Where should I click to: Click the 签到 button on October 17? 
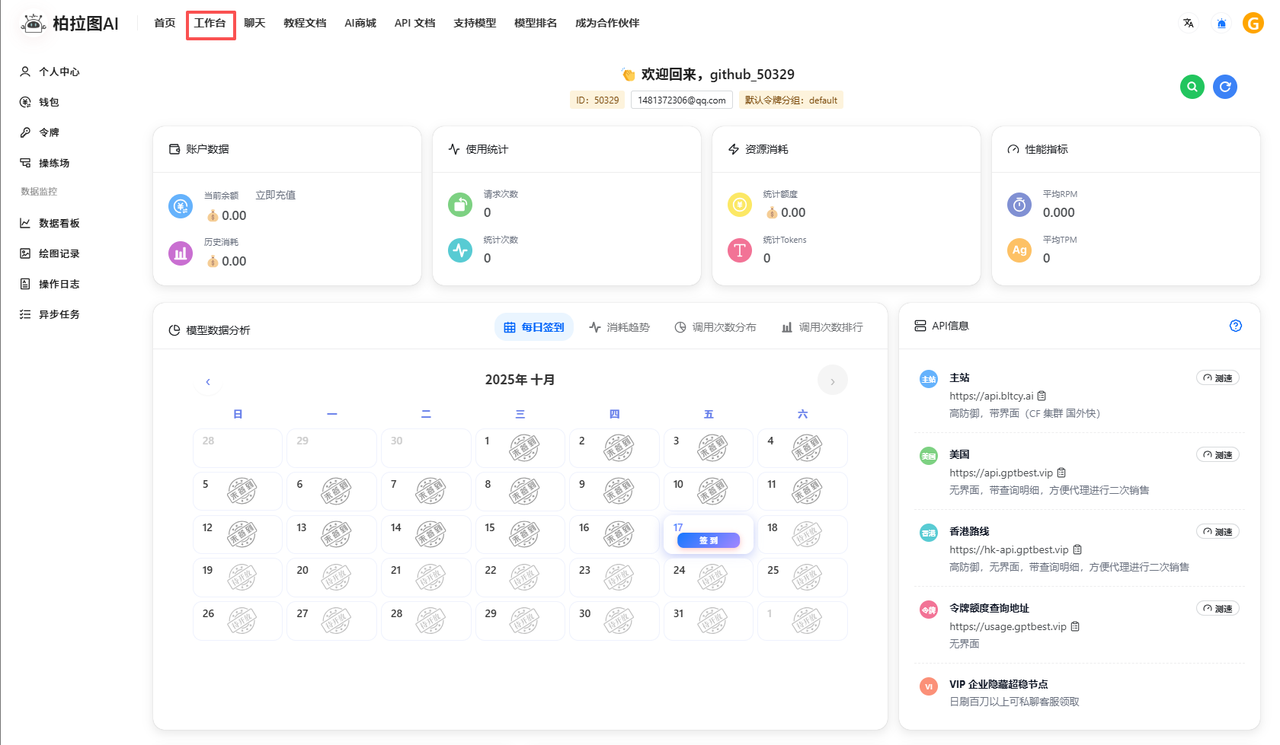pos(708,540)
